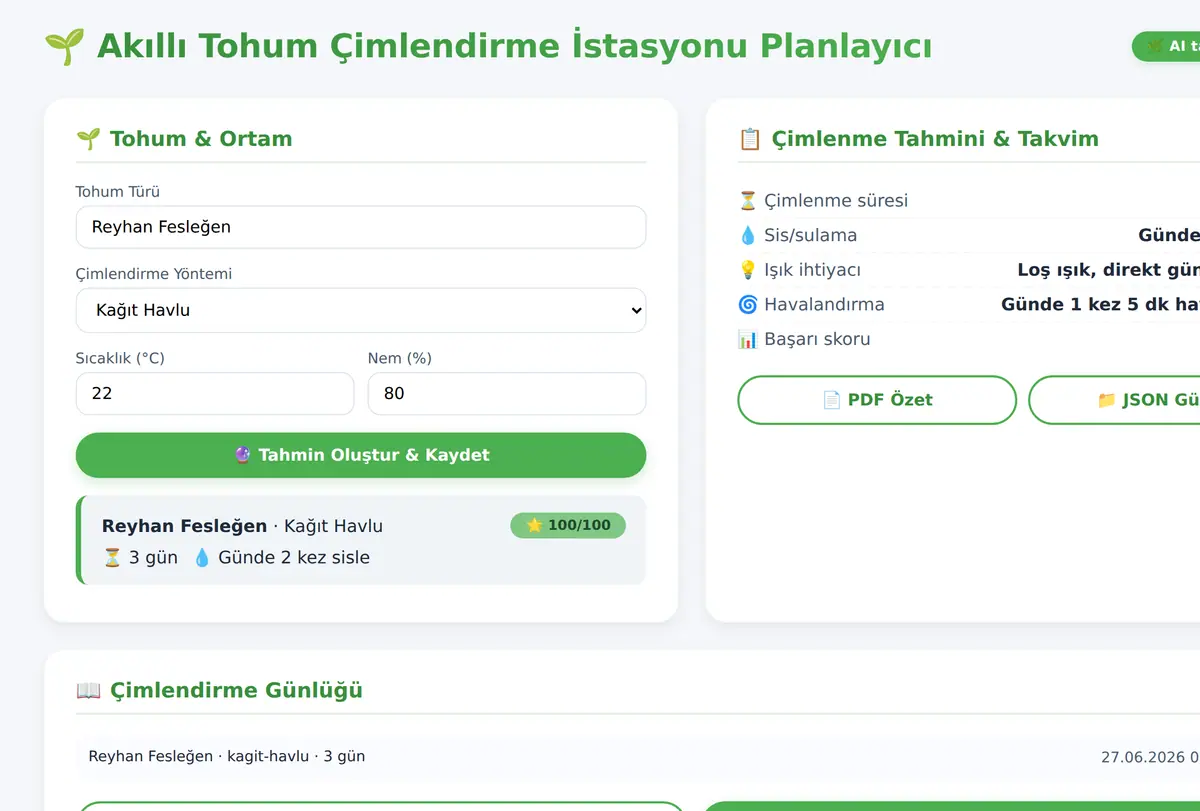Click the light bulb icon next to Işık ihtiyacı
This screenshot has height=811, width=1200.
click(x=748, y=270)
